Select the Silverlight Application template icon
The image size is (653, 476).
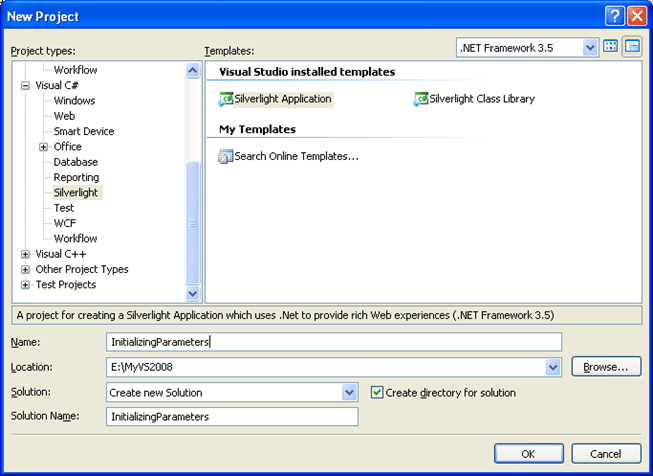[x=225, y=99]
